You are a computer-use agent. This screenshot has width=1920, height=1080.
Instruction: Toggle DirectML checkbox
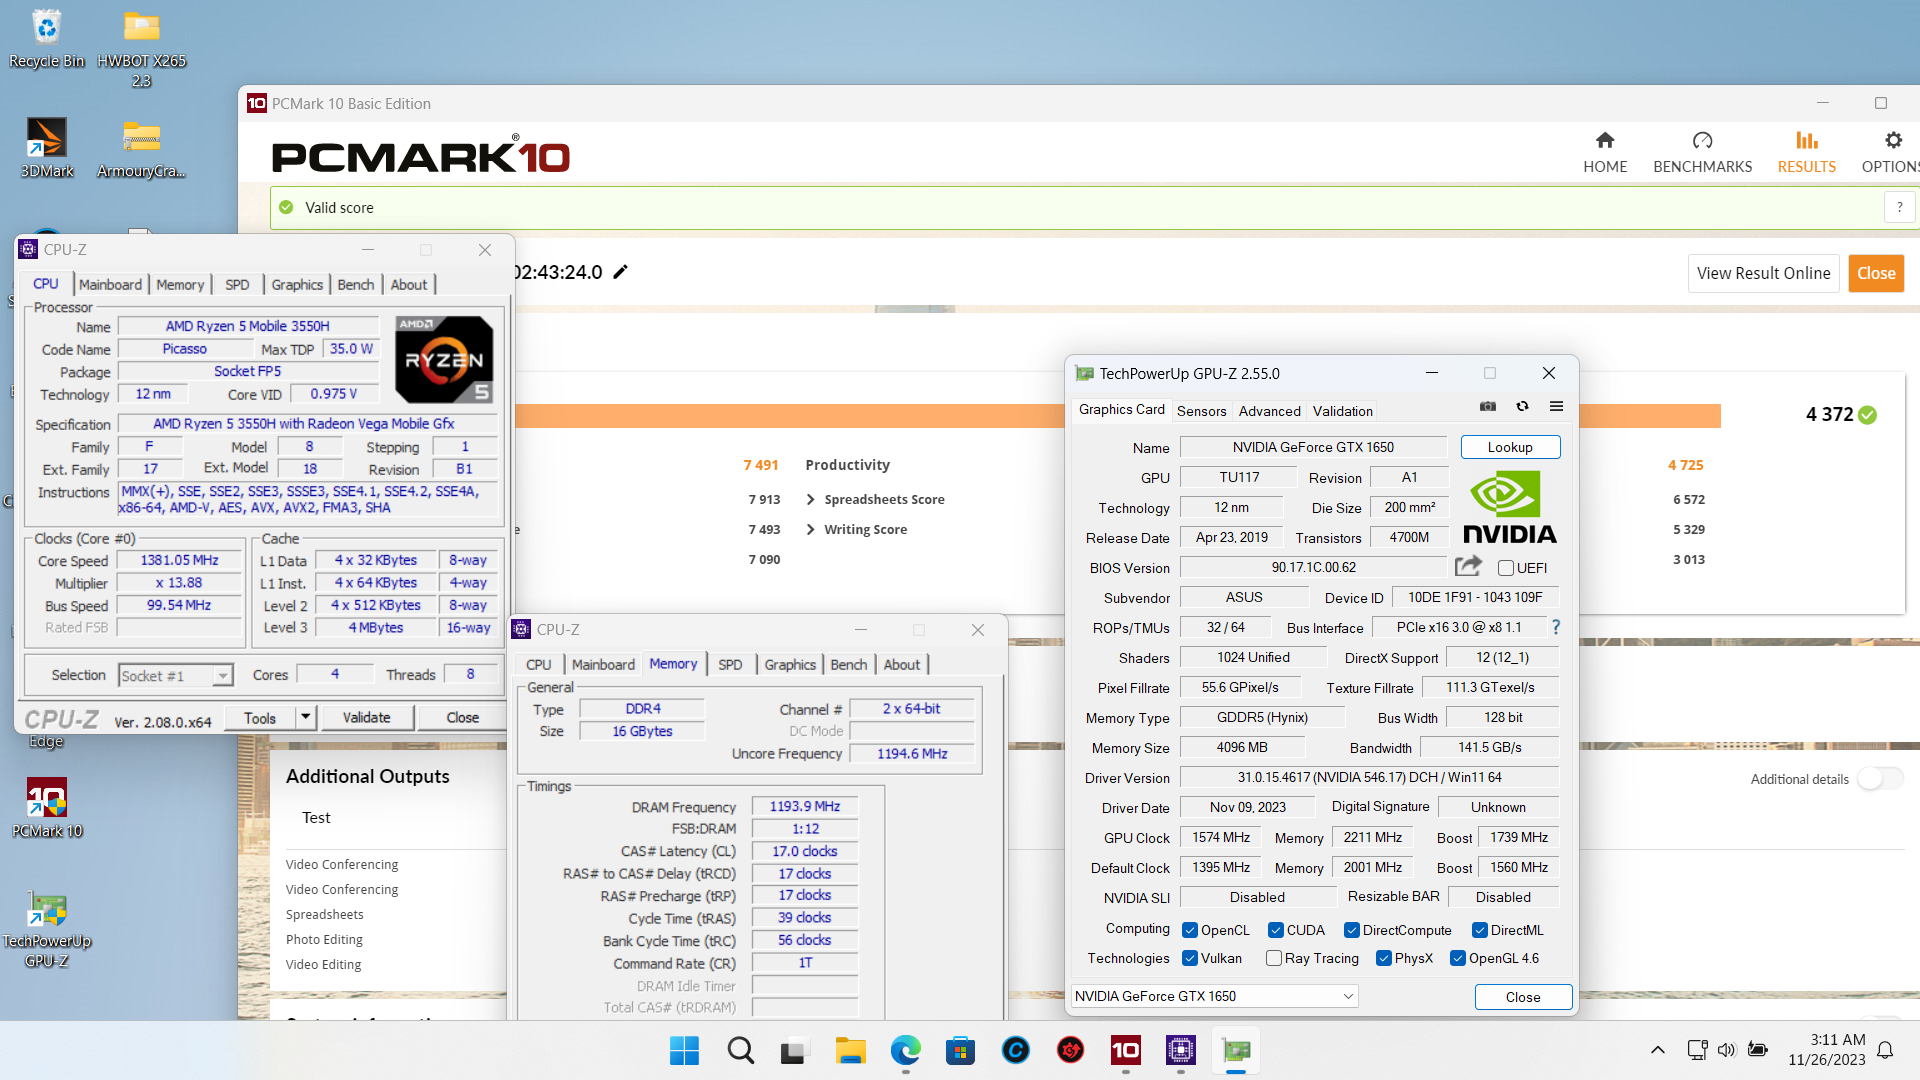[x=1479, y=930]
